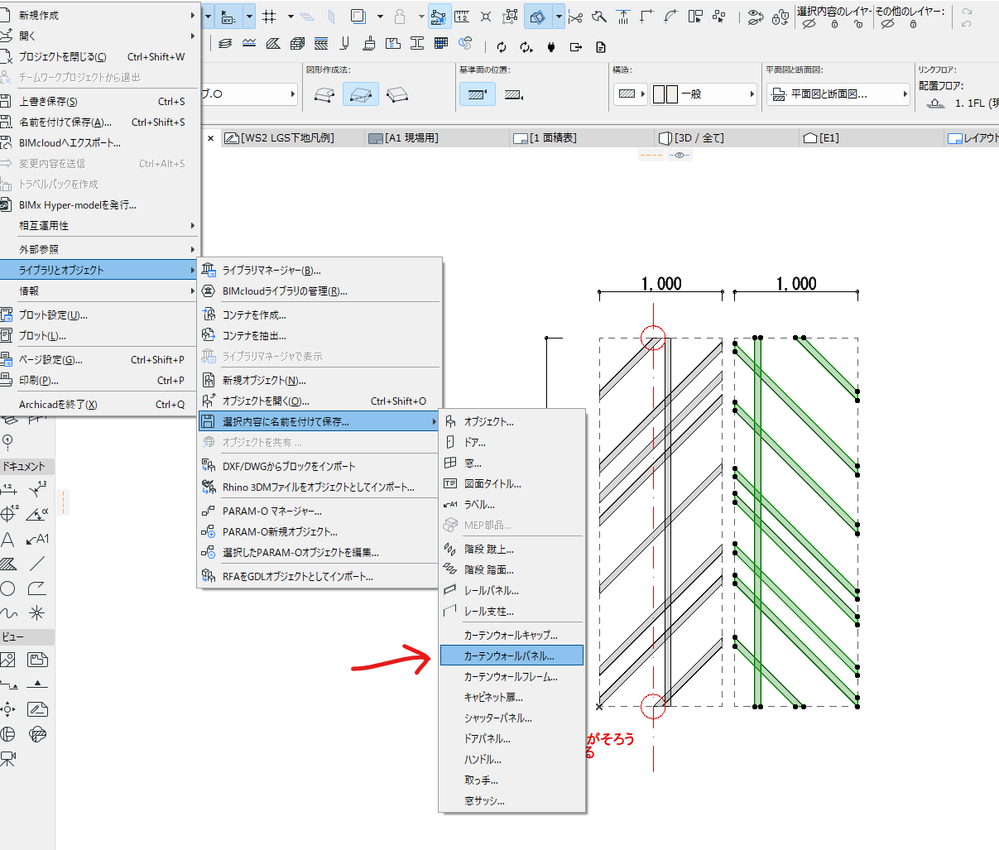Screen dimensions: 999x850
Task: Open ライブラリマネージャー(B)...
Action: [319, 270]
